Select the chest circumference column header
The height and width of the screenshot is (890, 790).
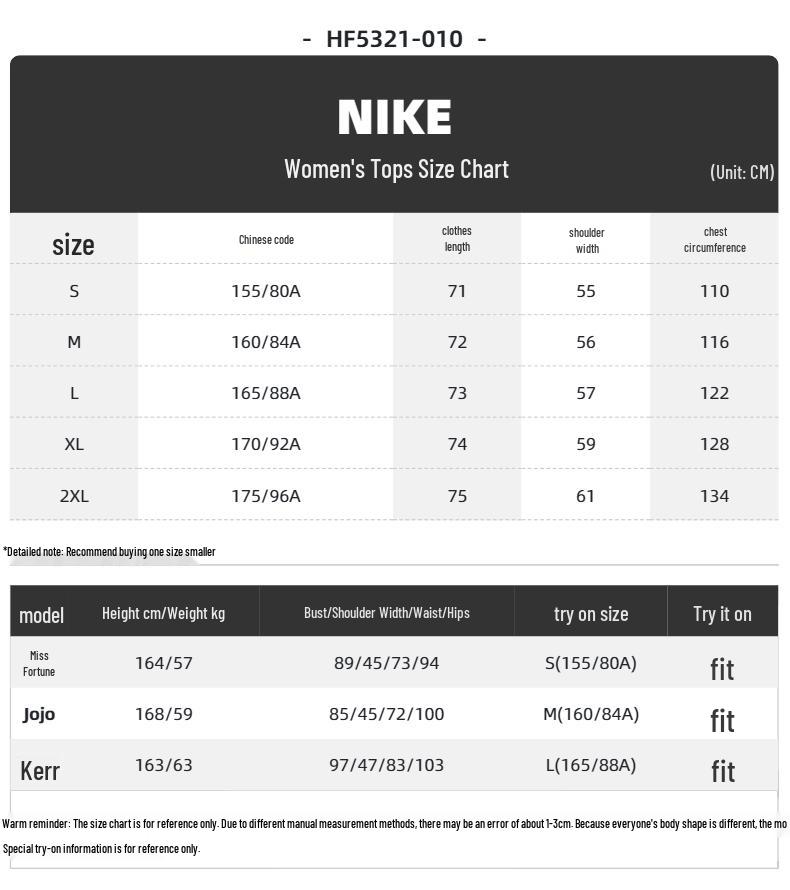coord(715,240)
